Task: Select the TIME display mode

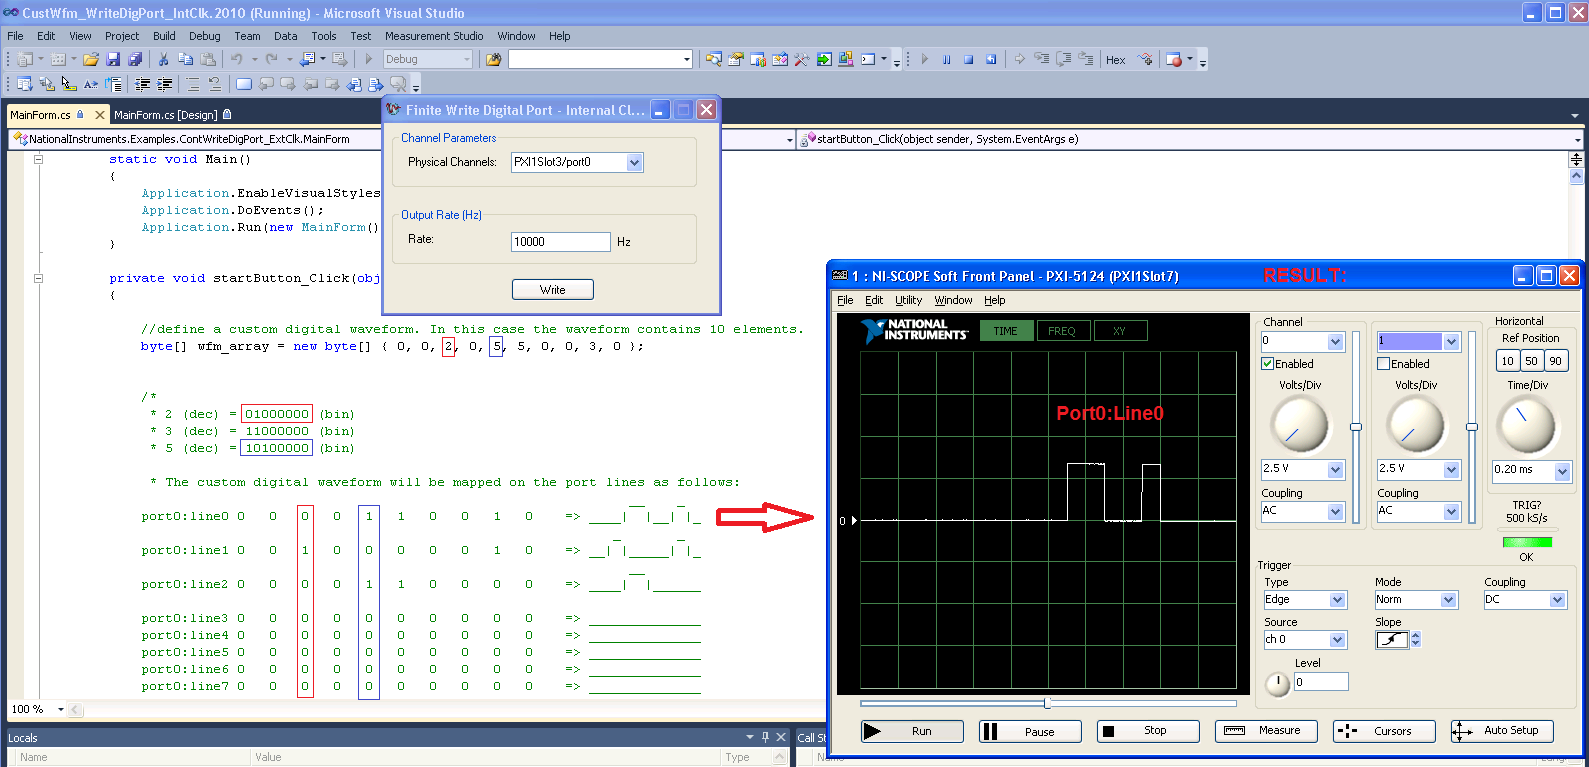Action: tap(1006, 331)
